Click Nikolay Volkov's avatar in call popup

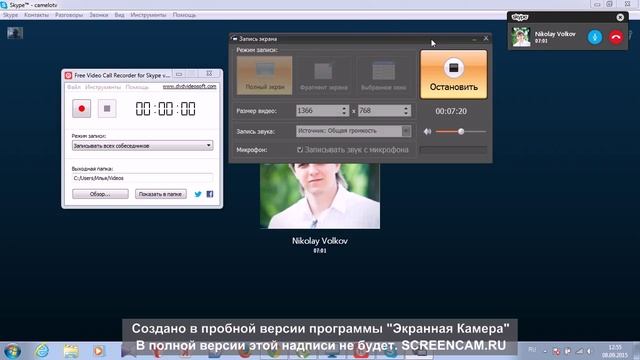pyautogui.click(x=521, y=37)
